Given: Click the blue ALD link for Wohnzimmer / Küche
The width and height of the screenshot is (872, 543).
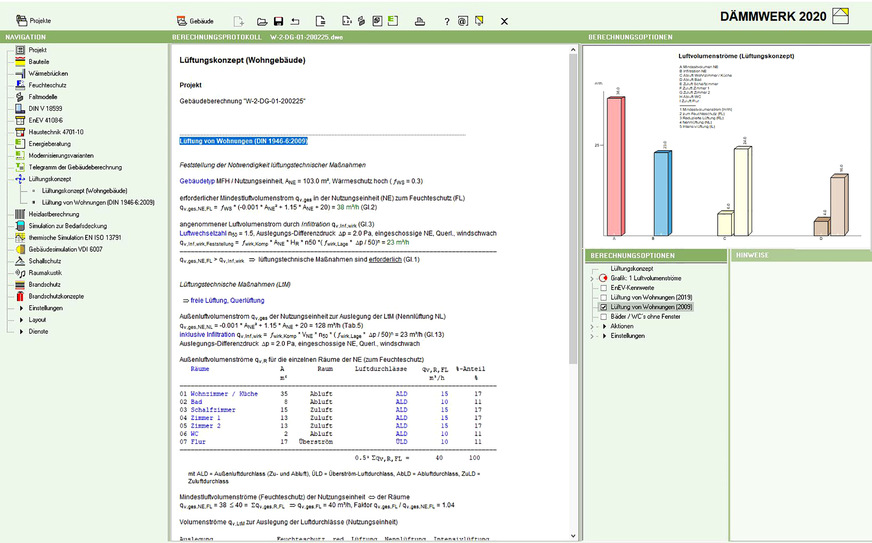Looking at the screenshot, I should (x=401, y=367).
